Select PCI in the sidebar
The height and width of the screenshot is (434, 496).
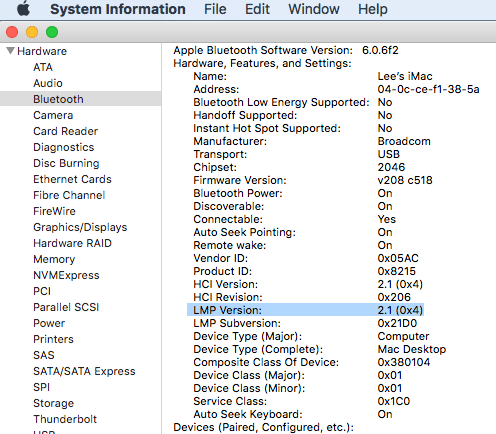tap(42, 291)
